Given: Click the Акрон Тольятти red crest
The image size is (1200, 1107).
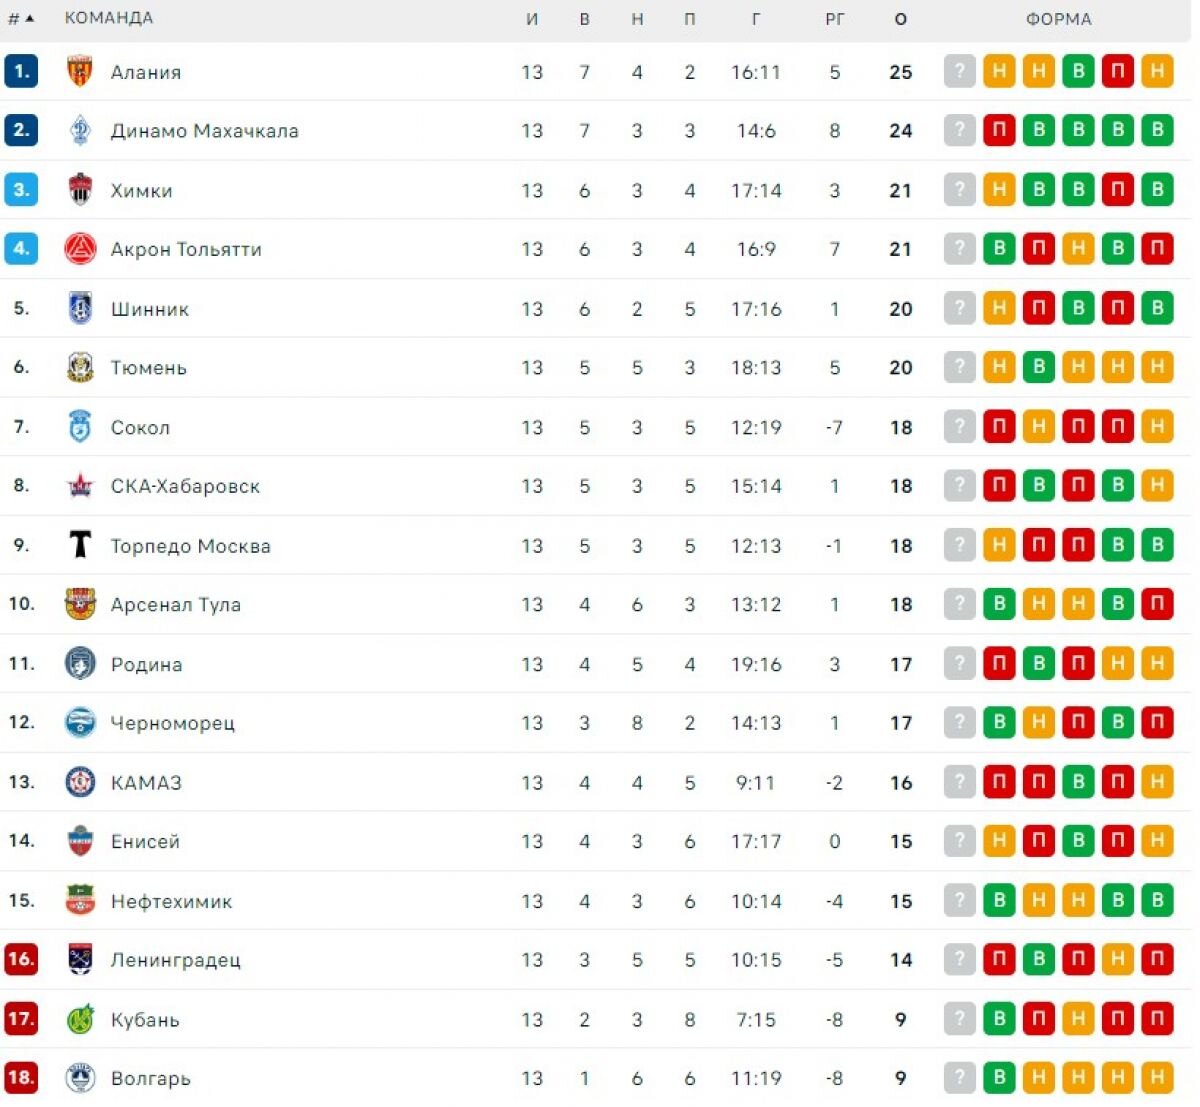Looking at the screenshot, I should (80, 249).
